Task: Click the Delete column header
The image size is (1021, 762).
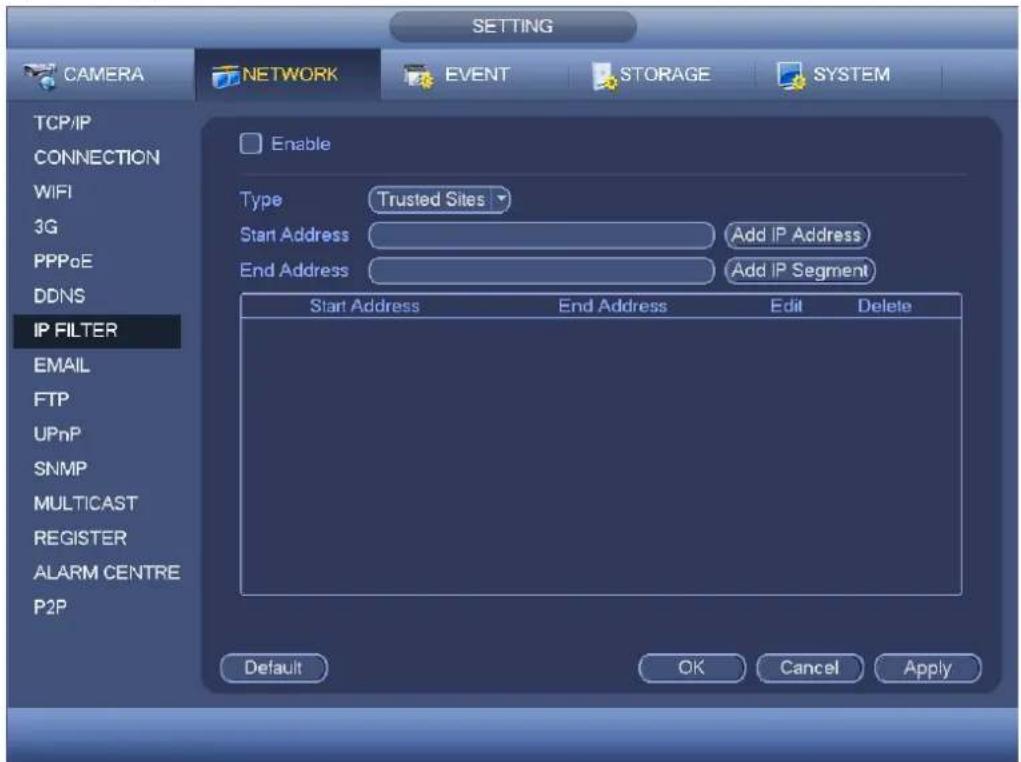Action: point(884,305)
